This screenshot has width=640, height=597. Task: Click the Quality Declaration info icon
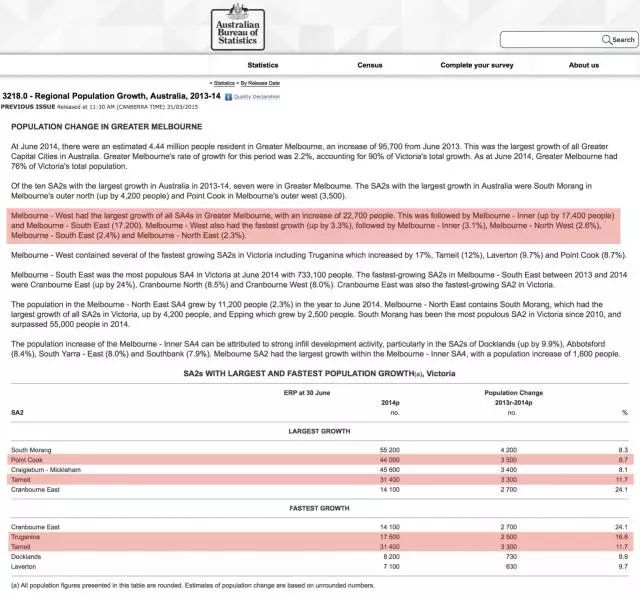point(229,97)
